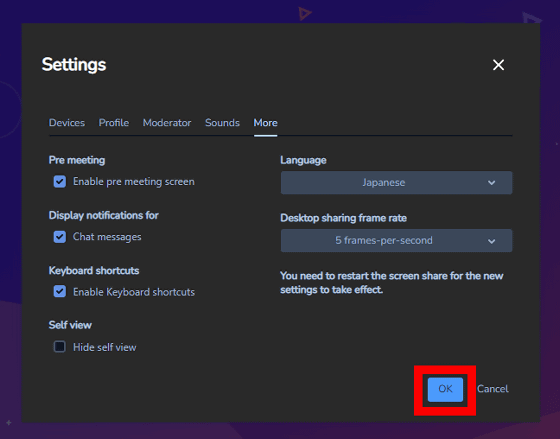Uncheck the Enable pre meeting screen checkbox
Viewport: 560px width, 439px height.
[60, 181]
